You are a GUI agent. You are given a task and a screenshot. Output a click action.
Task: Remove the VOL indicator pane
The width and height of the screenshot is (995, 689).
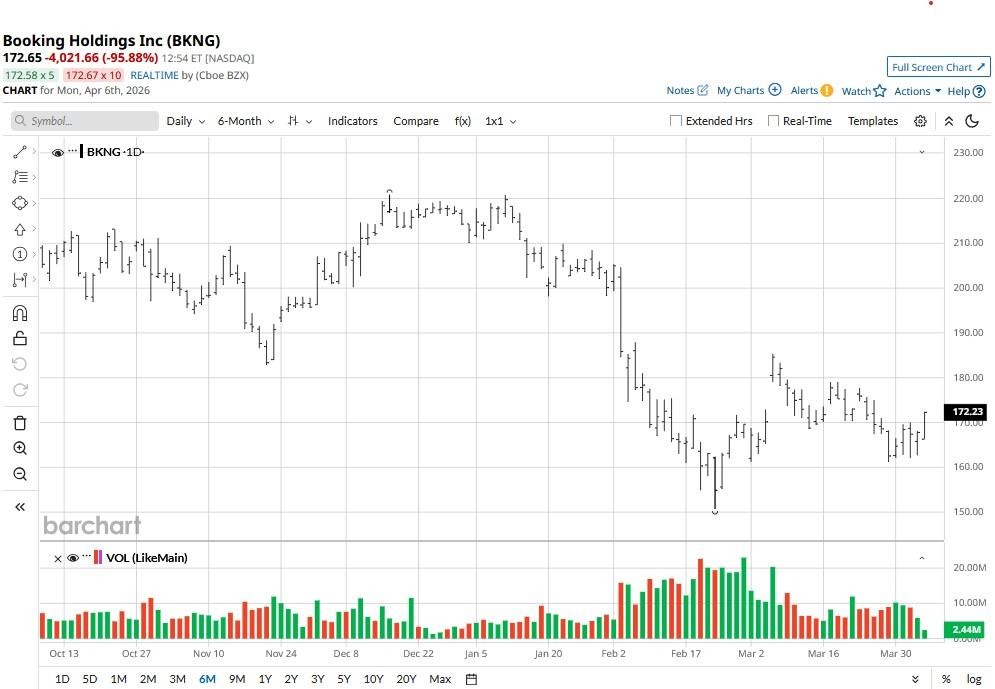(58, 558)
